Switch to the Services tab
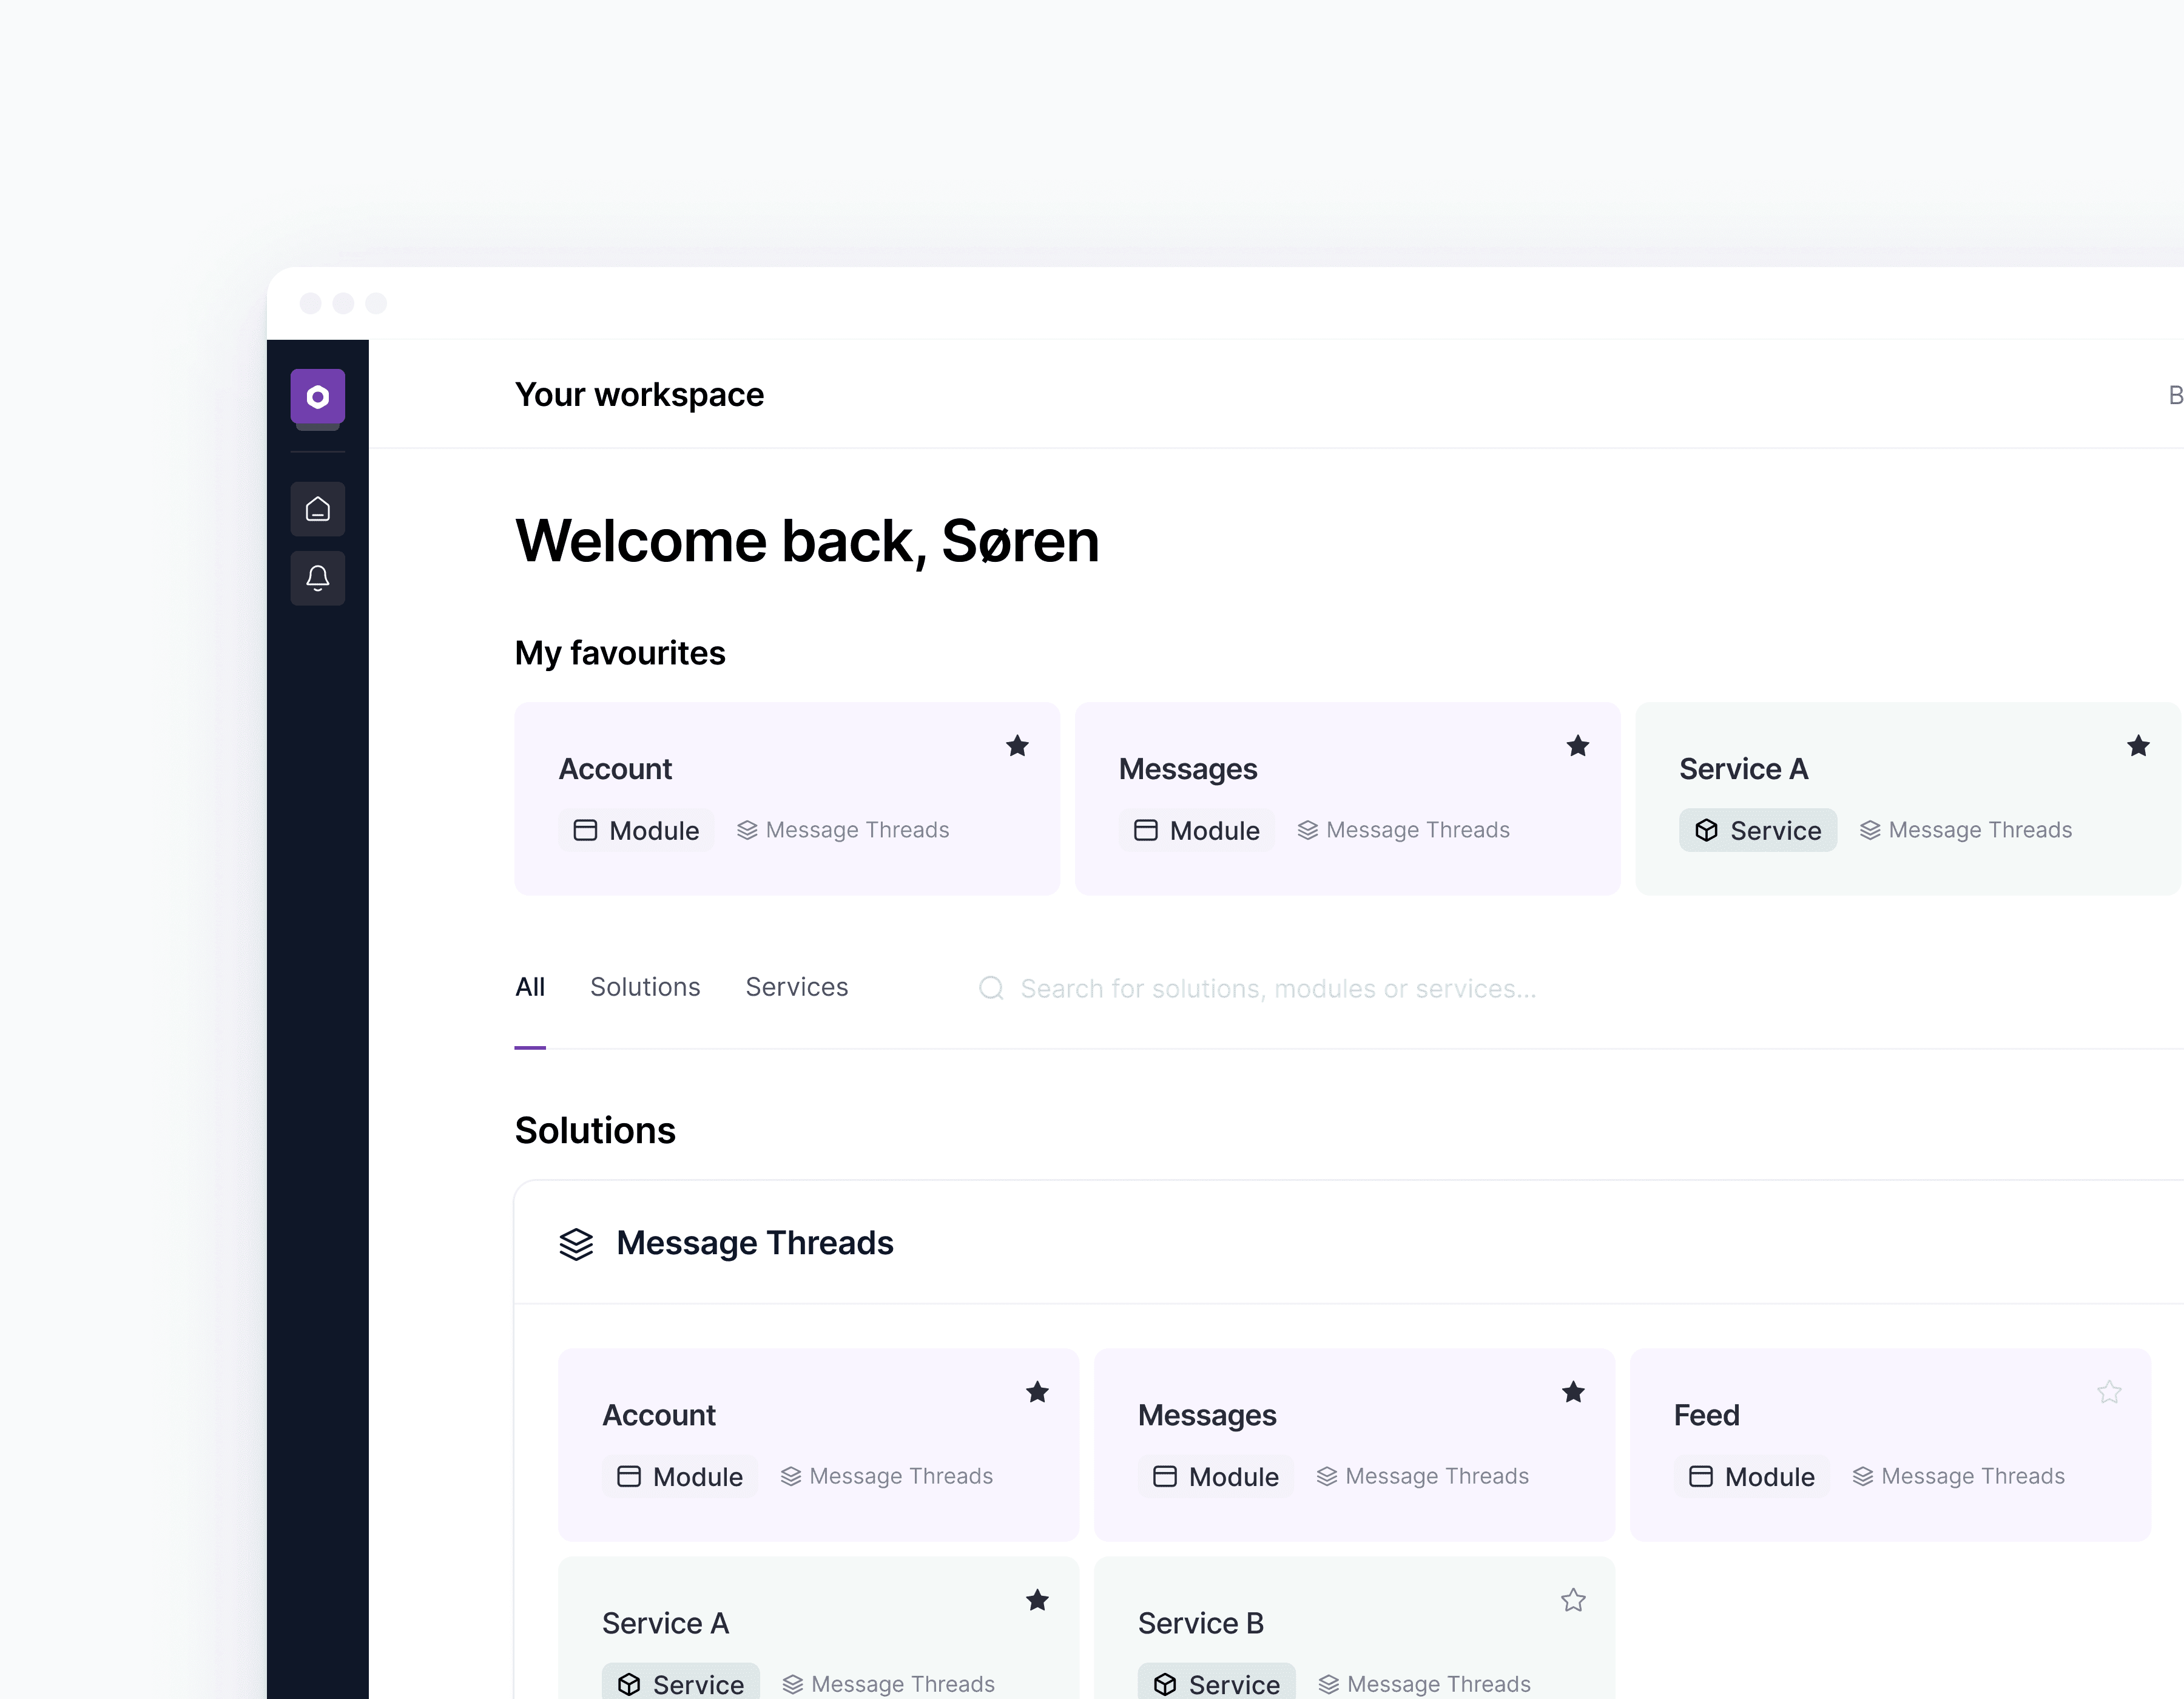Viewport: 2184px width, 1699px height. [x=796, y=987]
